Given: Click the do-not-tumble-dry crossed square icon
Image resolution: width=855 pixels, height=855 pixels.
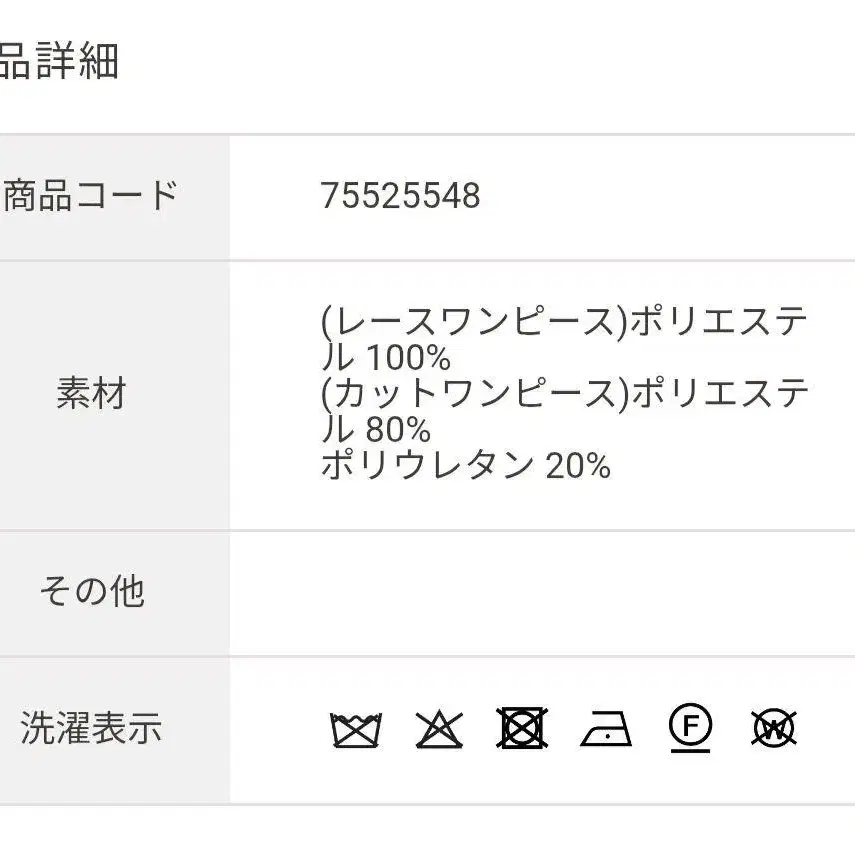Looking at the screenshot, I should pyautogui.click(x=522, y=728).
